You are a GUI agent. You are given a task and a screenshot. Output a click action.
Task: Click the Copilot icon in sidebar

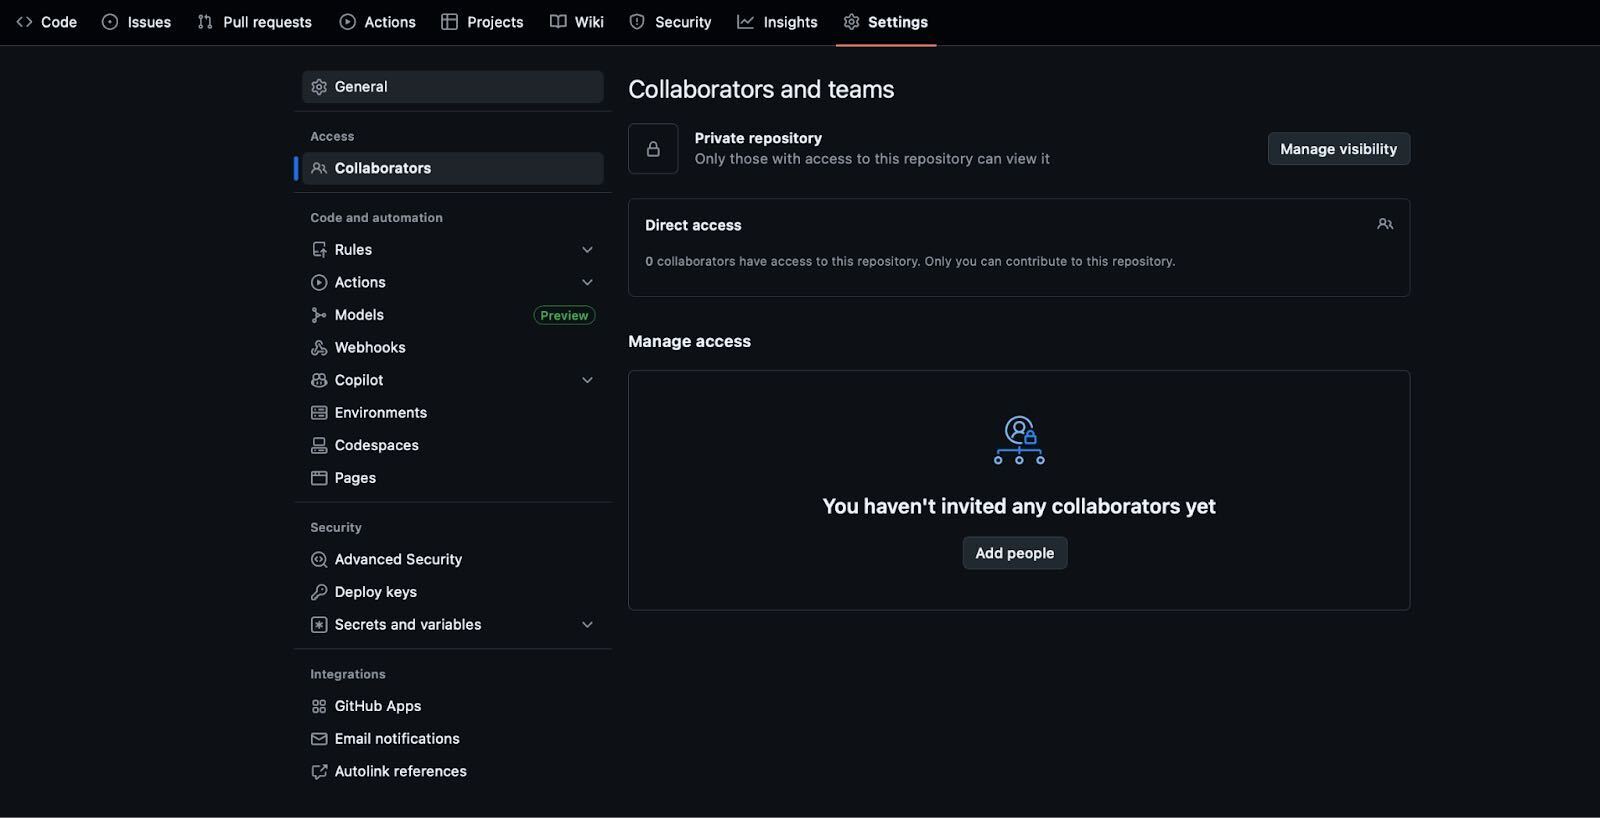pos(319,380)
